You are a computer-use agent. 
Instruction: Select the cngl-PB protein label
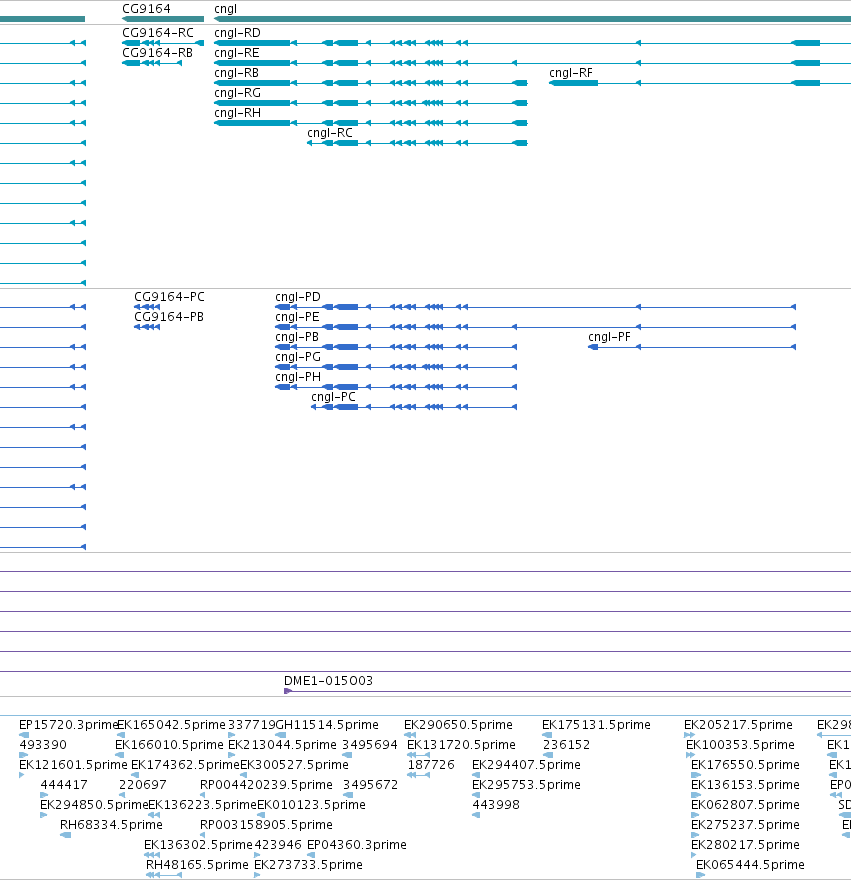(296, 337)
